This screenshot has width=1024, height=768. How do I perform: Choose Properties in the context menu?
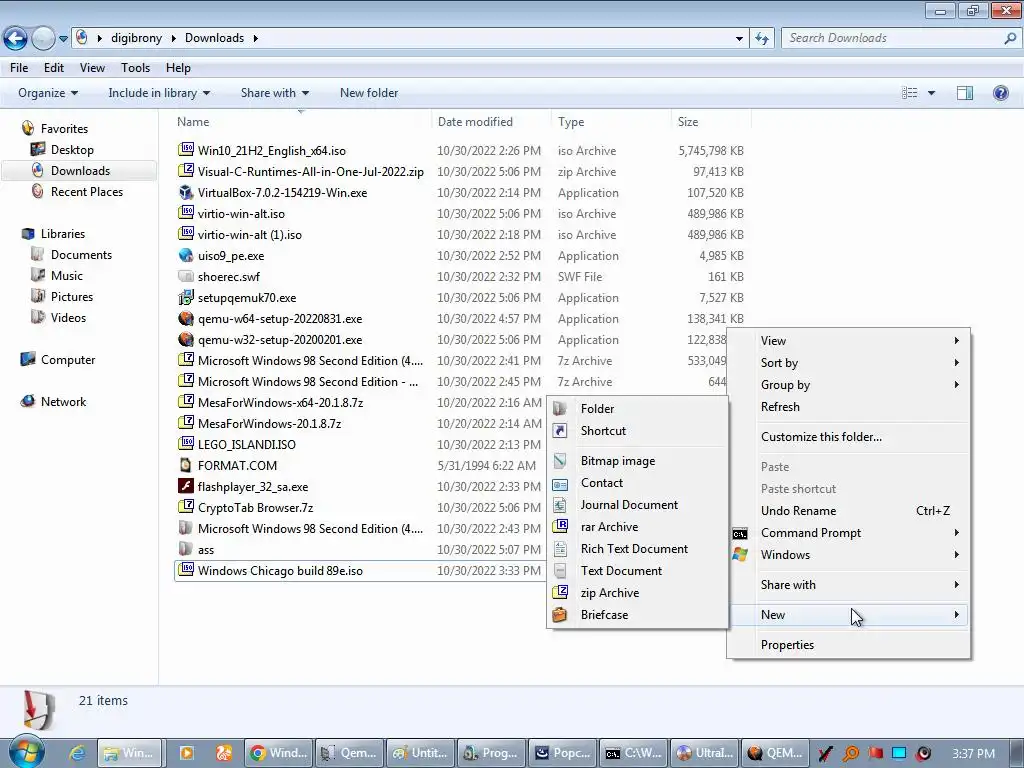click(849, 645)
